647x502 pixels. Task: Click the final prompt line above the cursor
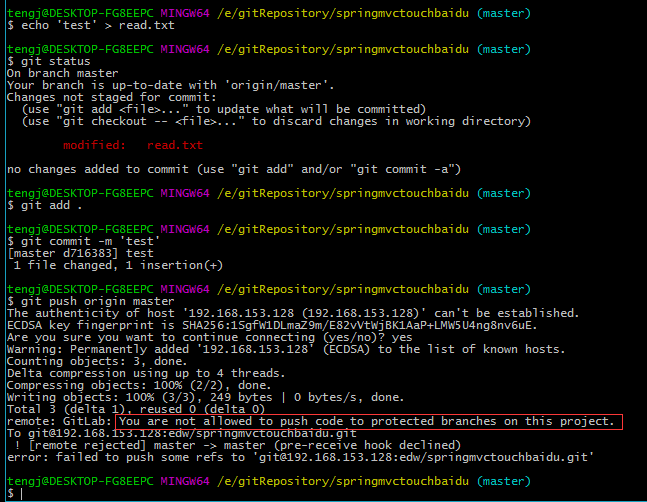tap(269, 481)
